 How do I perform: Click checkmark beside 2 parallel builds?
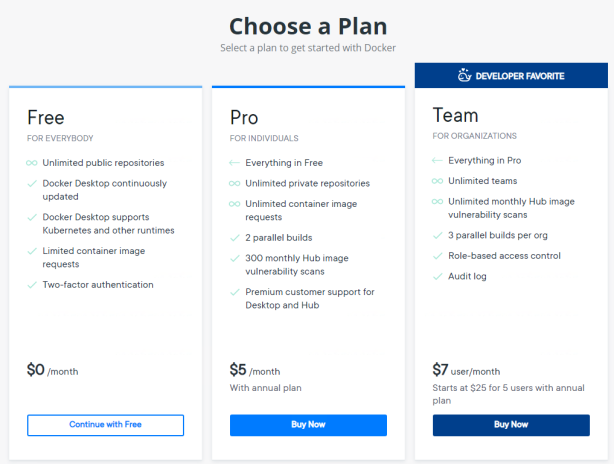click(235, 237)
